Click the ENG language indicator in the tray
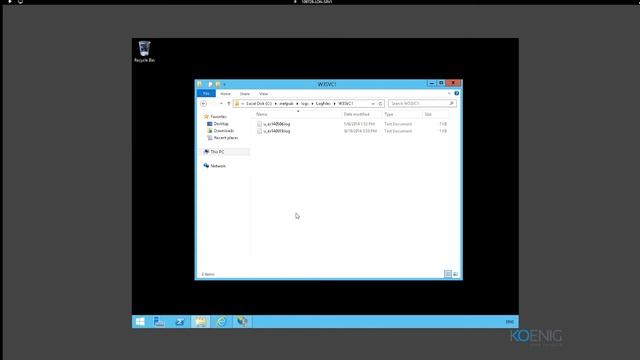640x360 pixels. click(x=509, y=322)
